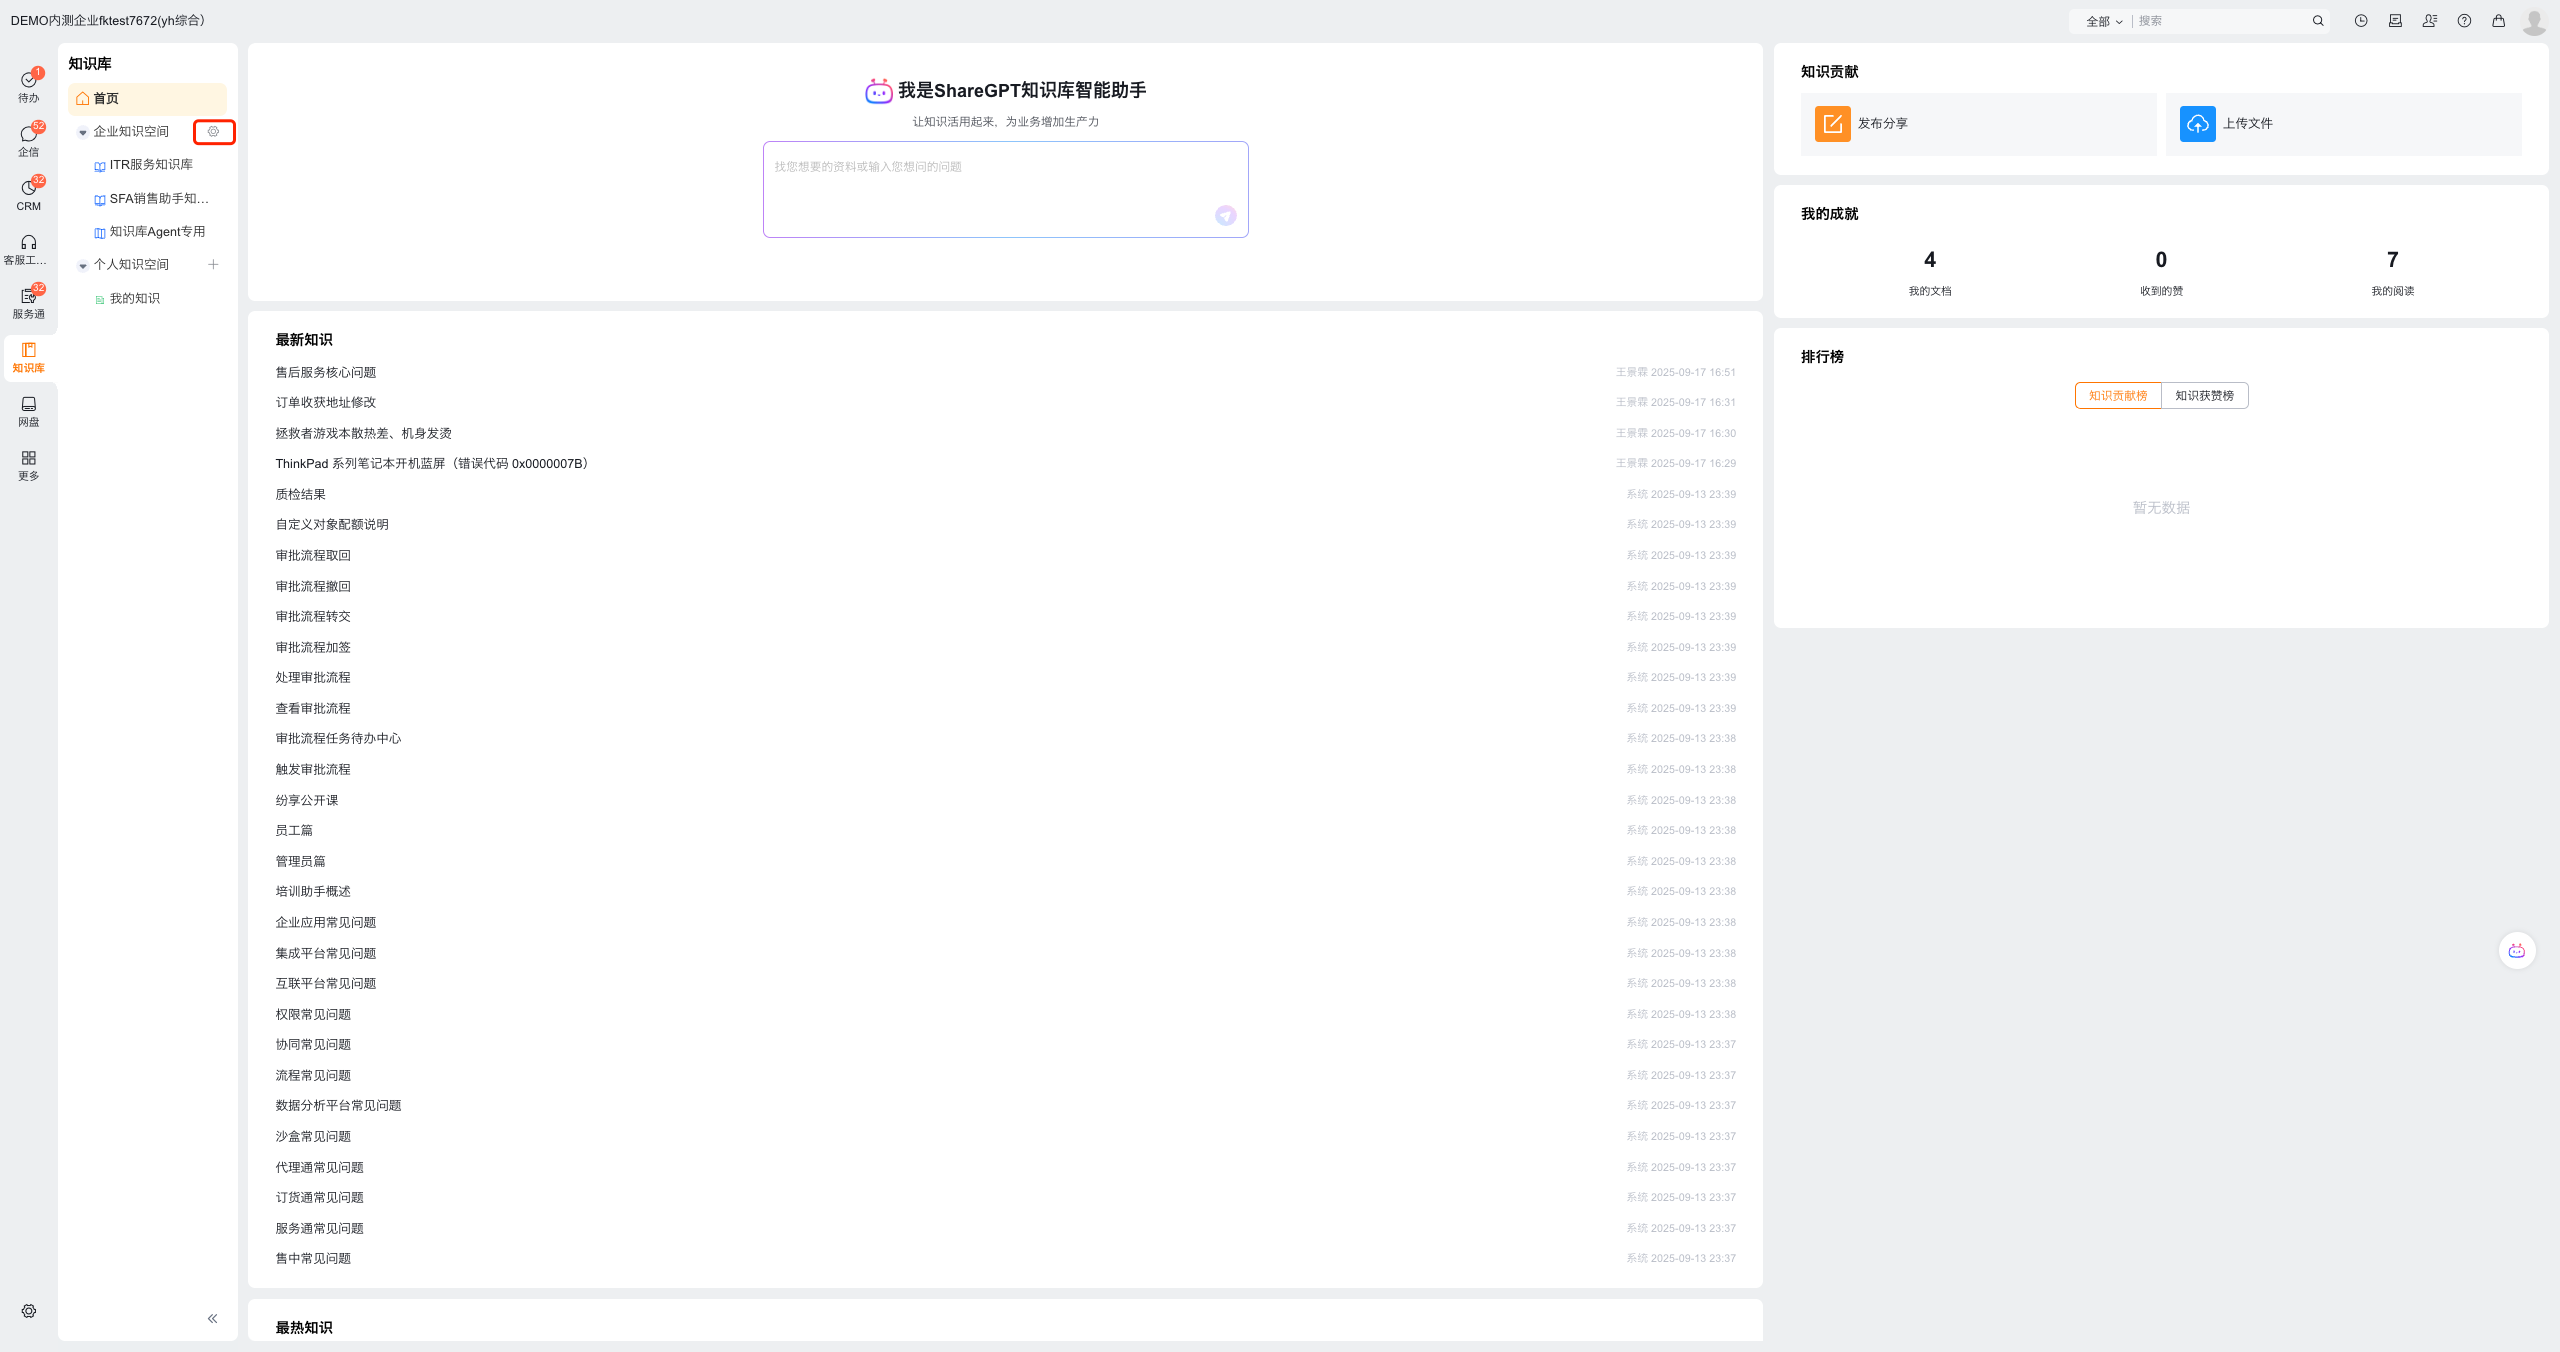
Task: Open the 售后服务核心问题 article link
Action: pos(326,372)
